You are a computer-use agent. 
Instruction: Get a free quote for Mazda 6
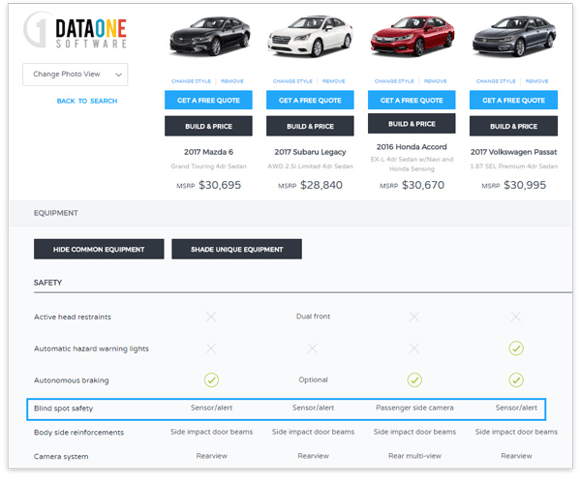tap(209, 100)
